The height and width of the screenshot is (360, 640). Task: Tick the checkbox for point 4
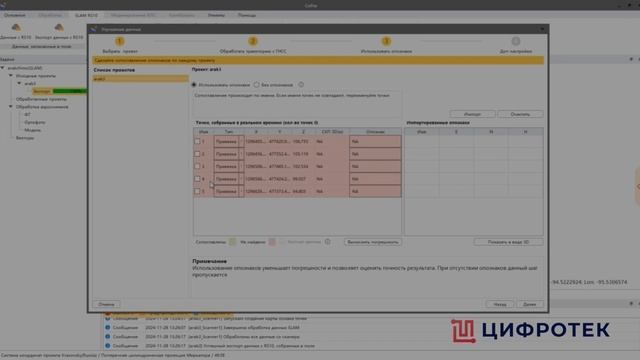tap(198, 179)
